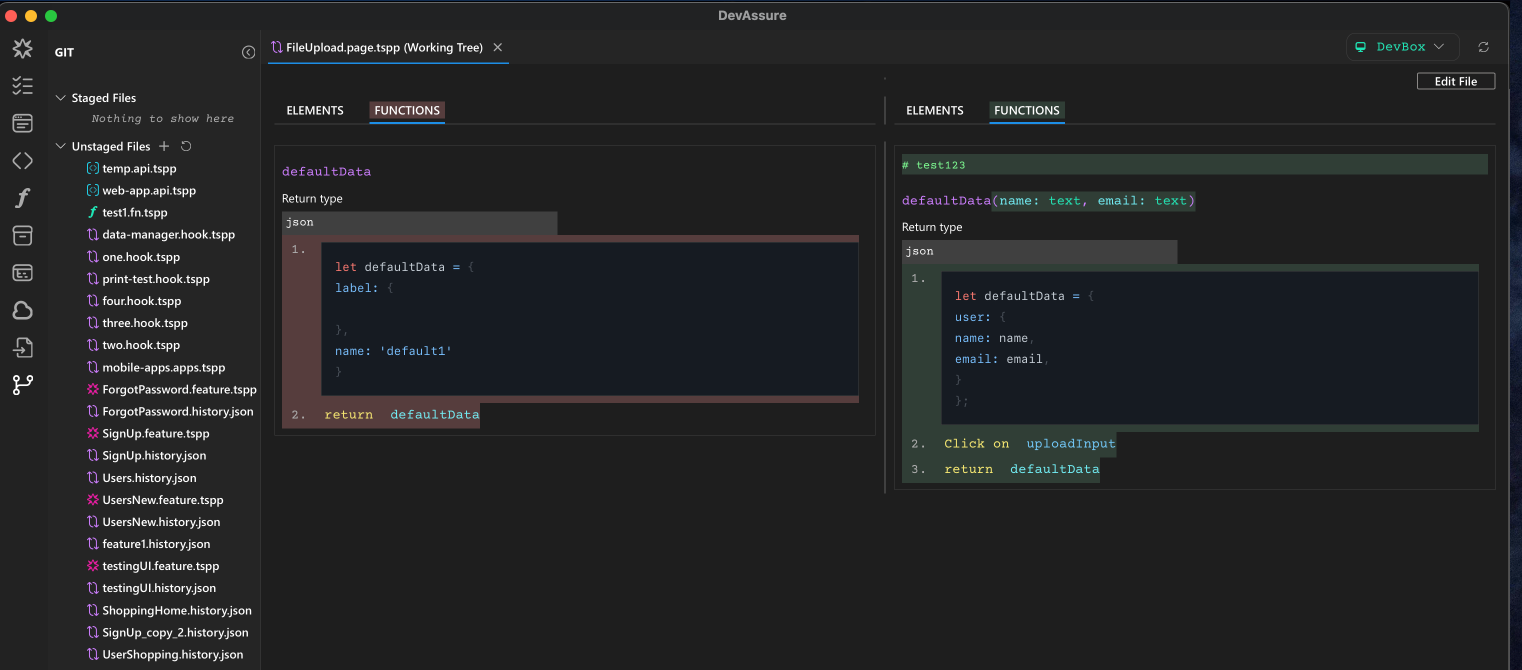Screen dimensions: 1522x670
Task: Collapse the Unstaged Files section
Action: (60, 146)
